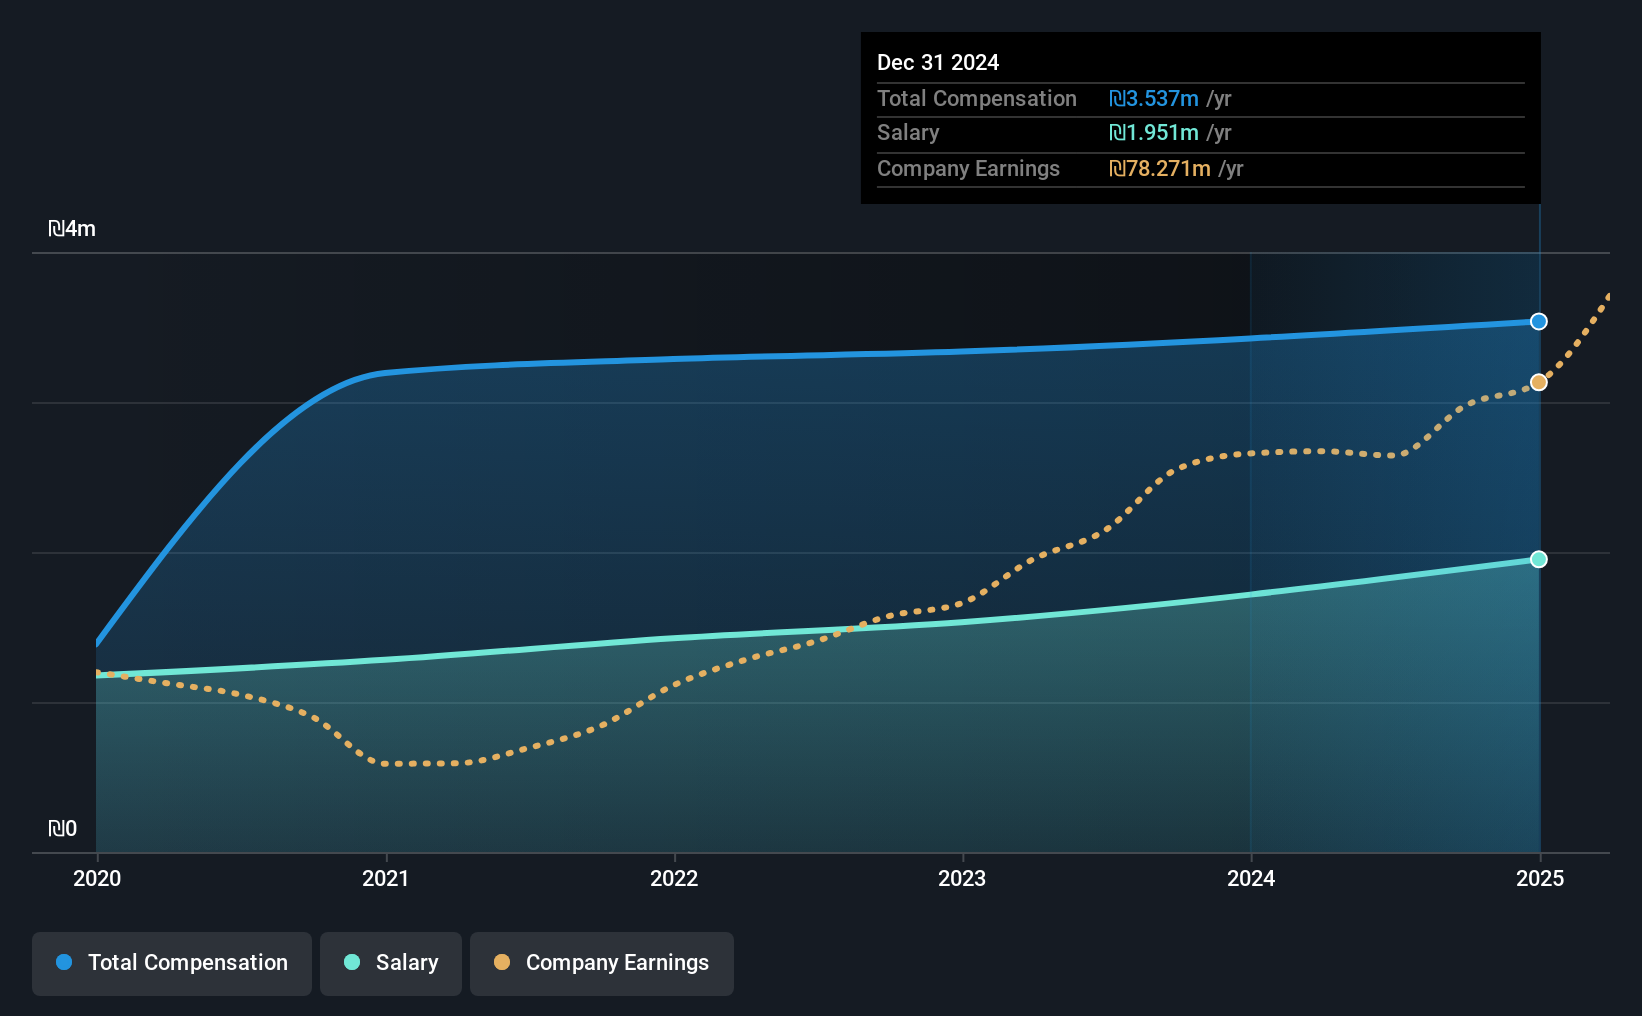Click the teal Salary legend dot
Screen dimensions: 1642x1016
pos(352,962)
